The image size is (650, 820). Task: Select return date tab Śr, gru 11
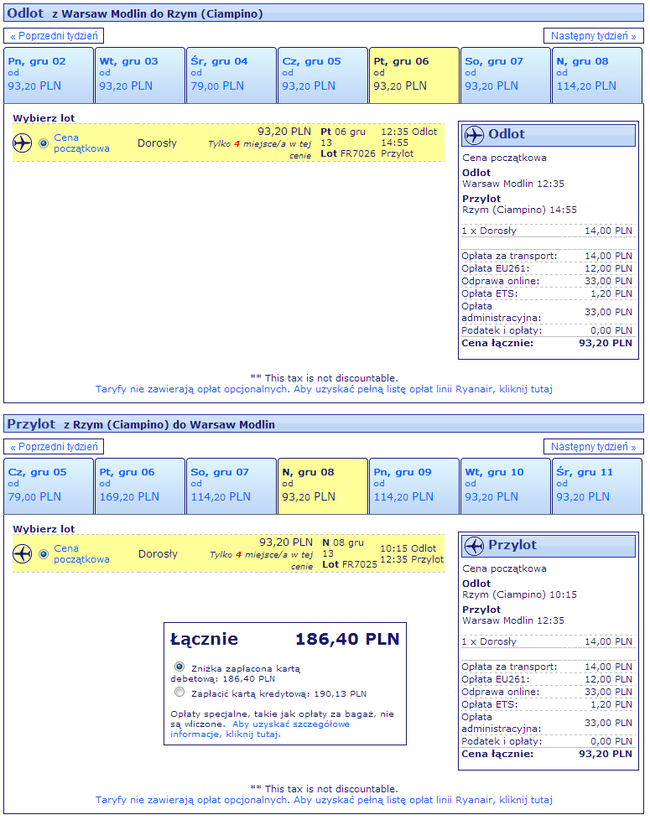click(x=597, y=486)
